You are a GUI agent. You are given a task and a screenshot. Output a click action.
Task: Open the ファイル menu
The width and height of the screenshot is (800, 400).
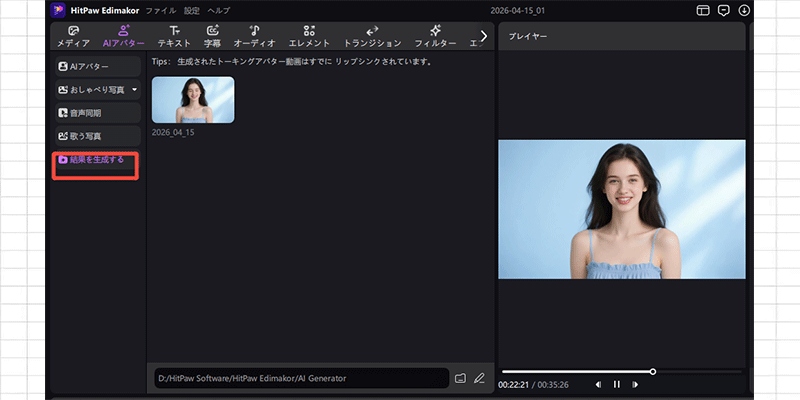(161, 10)
